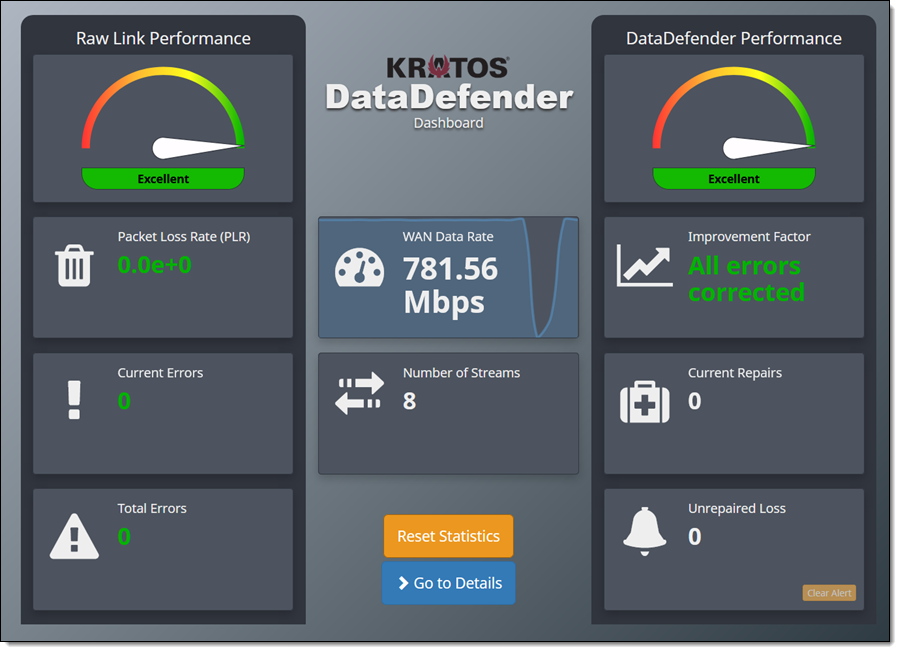Click the speedometer WAN Data Rate icon
This screenshot has width=900, height=652.
coord(359,268)
